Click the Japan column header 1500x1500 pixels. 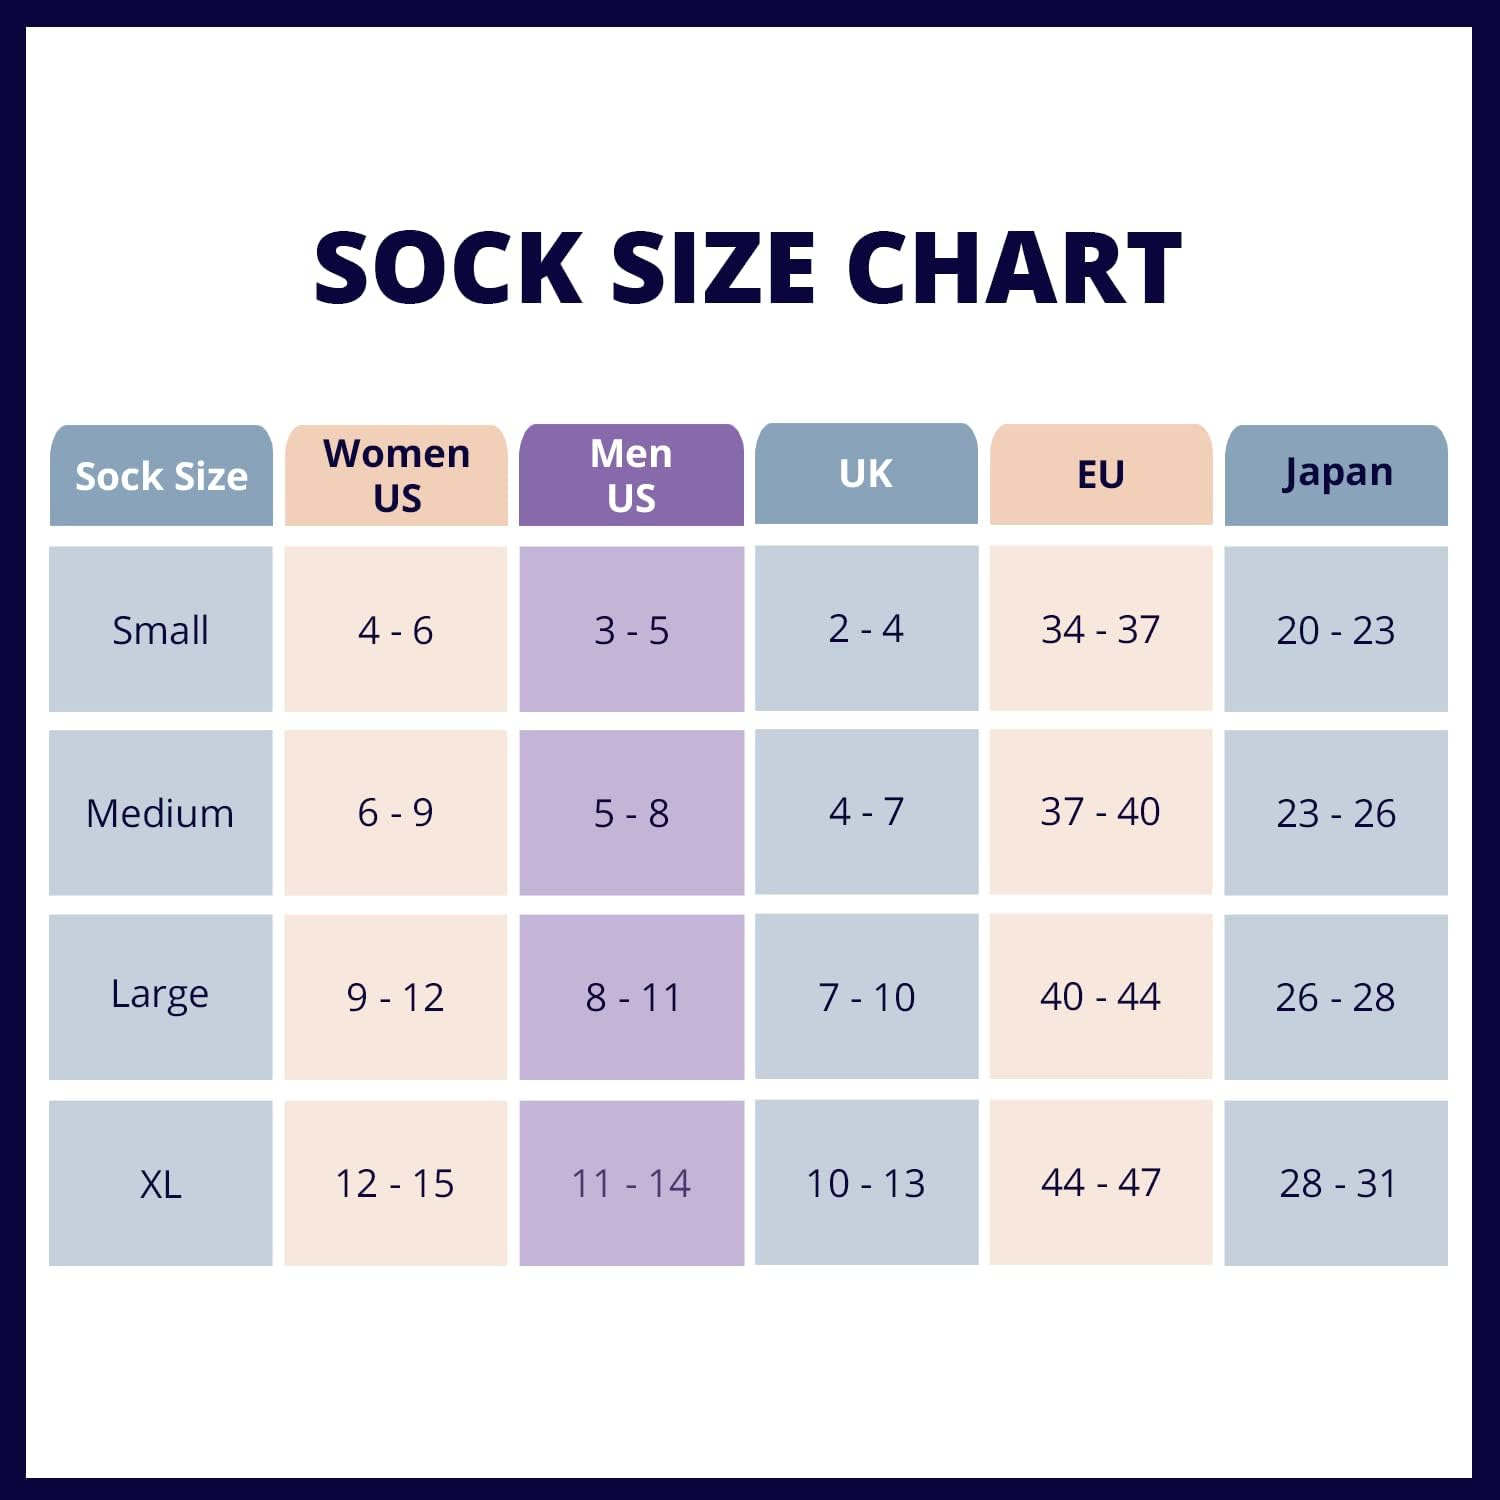1336,474
